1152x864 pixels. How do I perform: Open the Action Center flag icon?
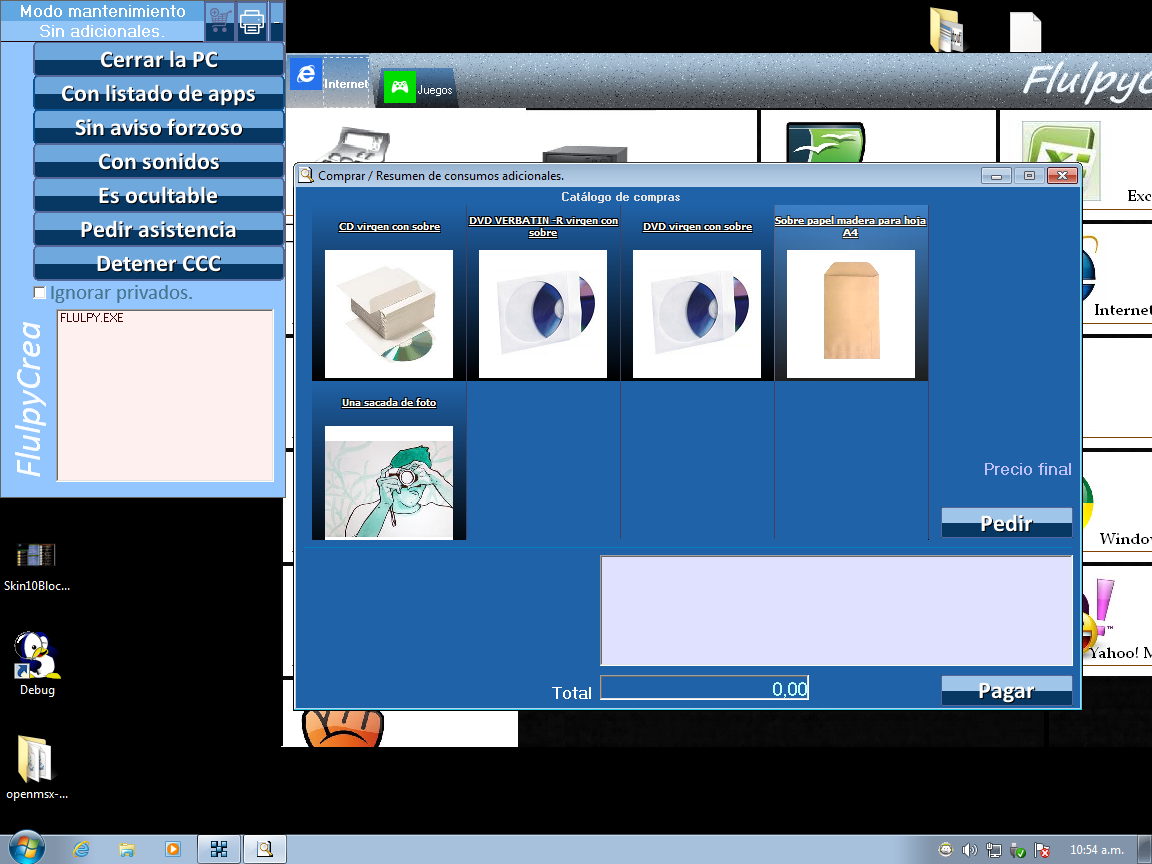click(1042, 850)
